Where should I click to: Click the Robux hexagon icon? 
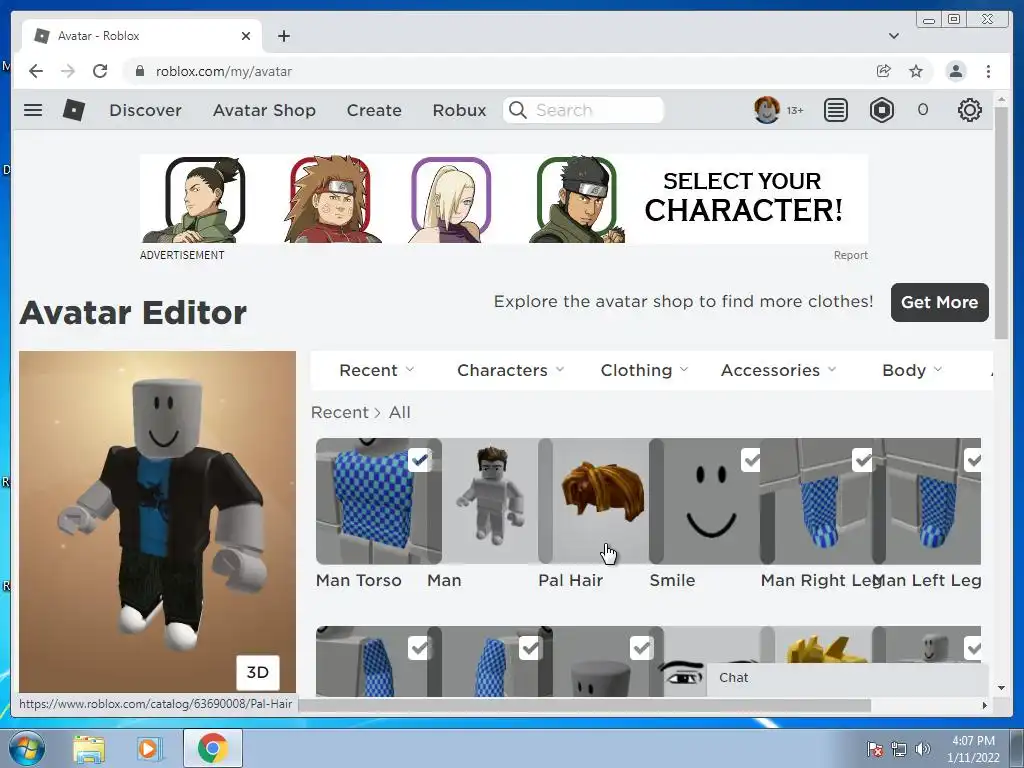coord(882,110)
